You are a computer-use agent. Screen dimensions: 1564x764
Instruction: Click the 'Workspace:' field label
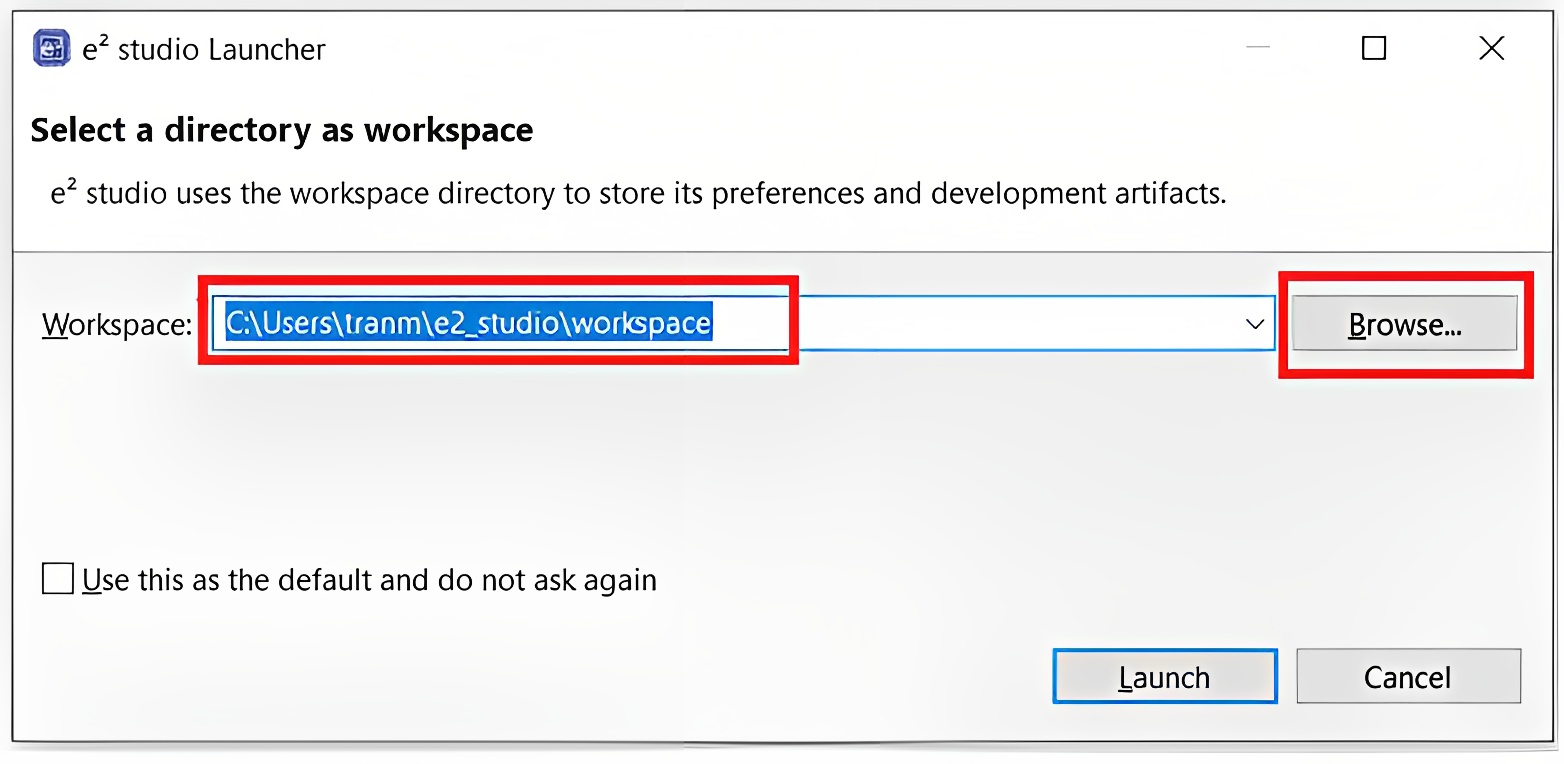pos(117,324)
